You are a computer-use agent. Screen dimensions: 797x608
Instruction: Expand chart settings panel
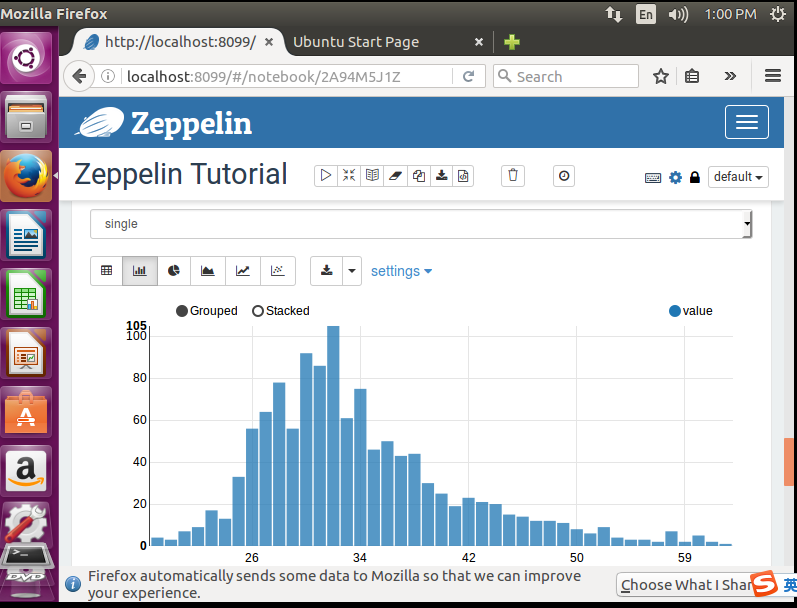click(x=401, y=271)
